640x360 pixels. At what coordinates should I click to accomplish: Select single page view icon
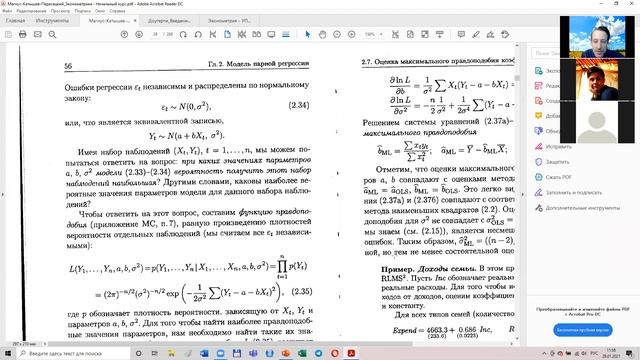pyautogui.click(x=227, y=35)
